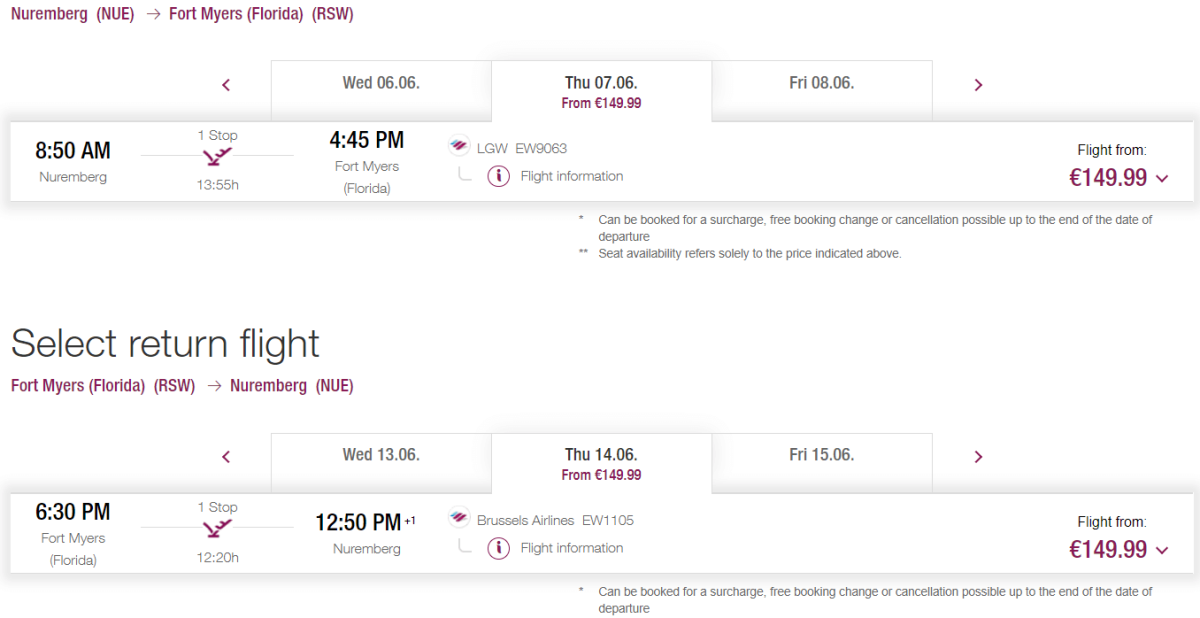Expand return flight €149.99 fare options

pyautogui.click(x=1161, y=551)
